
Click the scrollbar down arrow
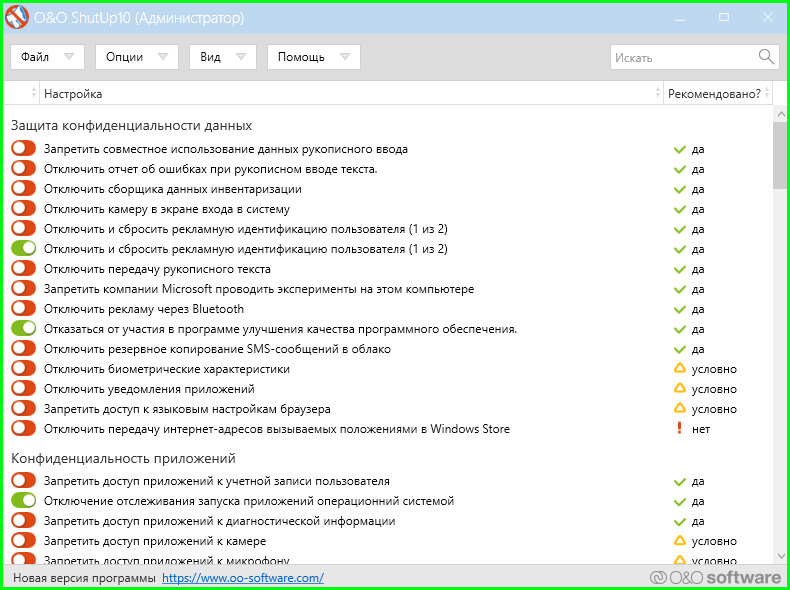(x=780, y=556)
